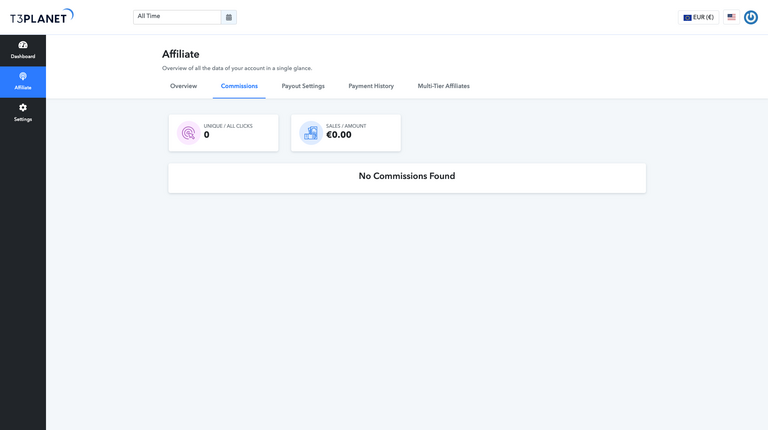Screen dimensions: 768x430
Task: Click the US flag language icon
Action: 732,17
